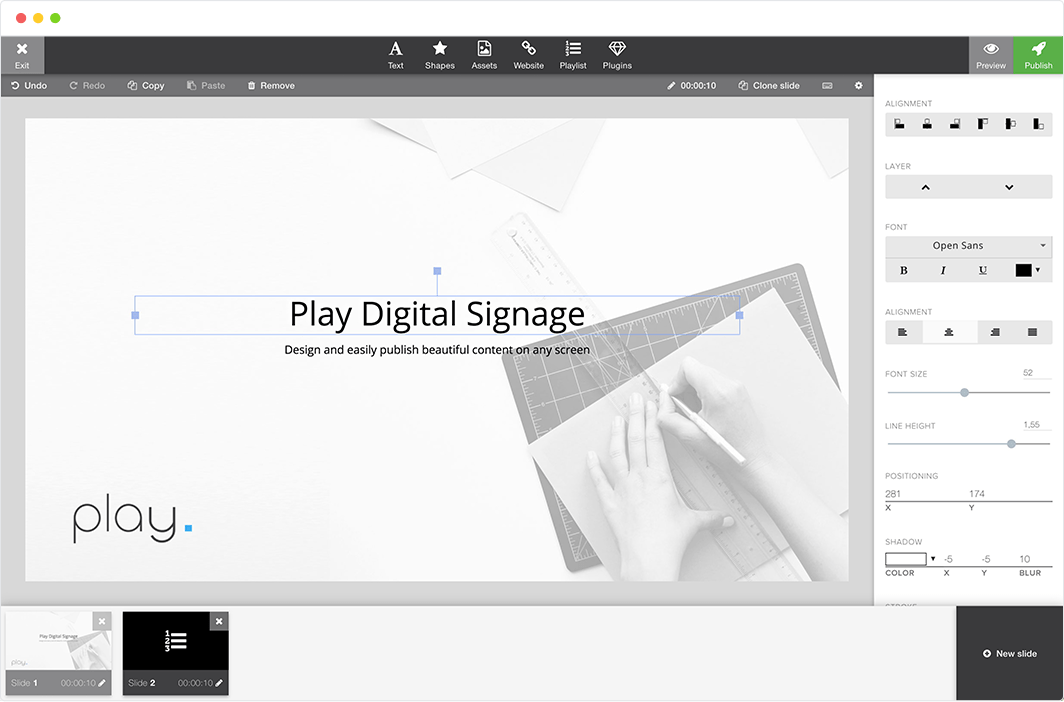Click the Preview button
1064x702 pixels.
click(x=991, y=55)
